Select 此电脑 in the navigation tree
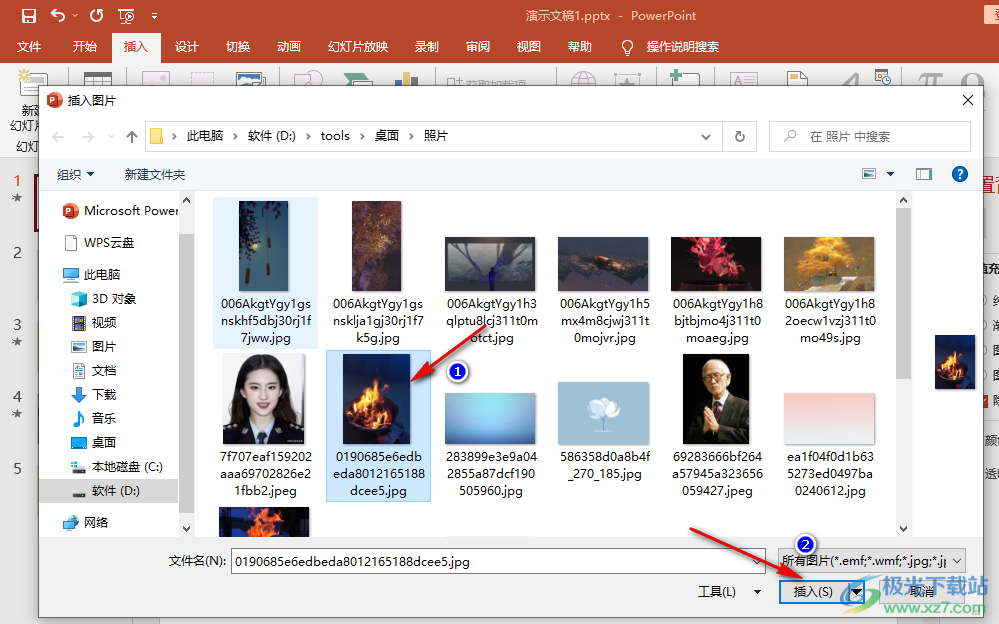Viewport: 999px width, 624px height. [x=92, y=275]
